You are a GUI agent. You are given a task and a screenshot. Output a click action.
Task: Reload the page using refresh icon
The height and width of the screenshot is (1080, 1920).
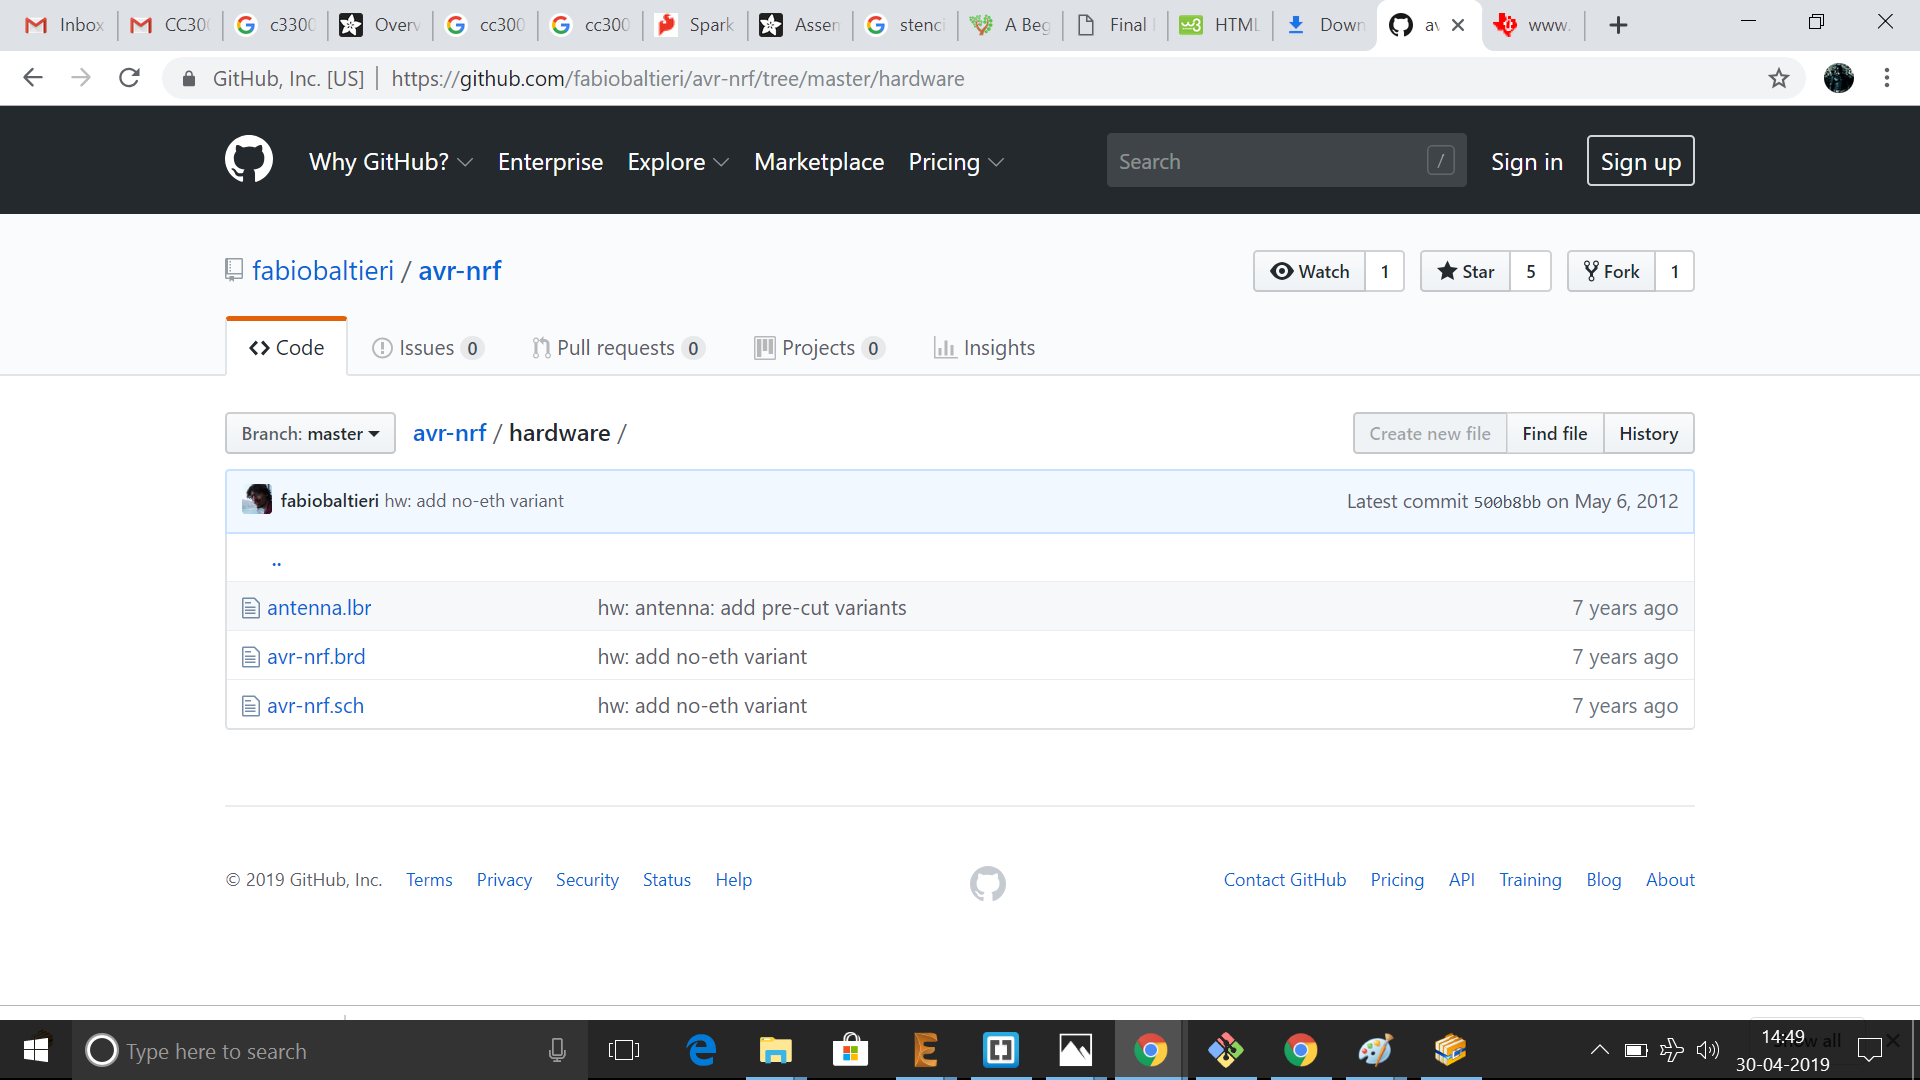click(129, 78)
